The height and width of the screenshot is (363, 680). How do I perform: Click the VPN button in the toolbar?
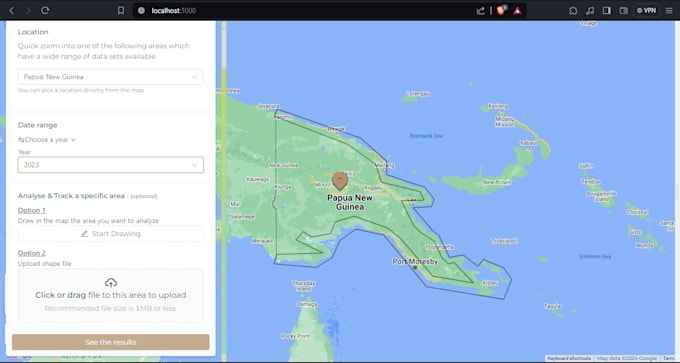(646, 10)
